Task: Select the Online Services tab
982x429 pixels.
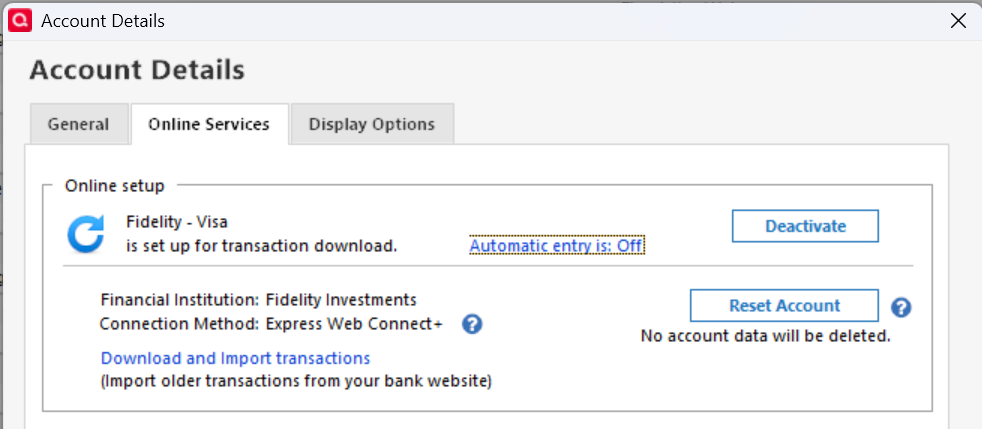Action: (209, 124)
